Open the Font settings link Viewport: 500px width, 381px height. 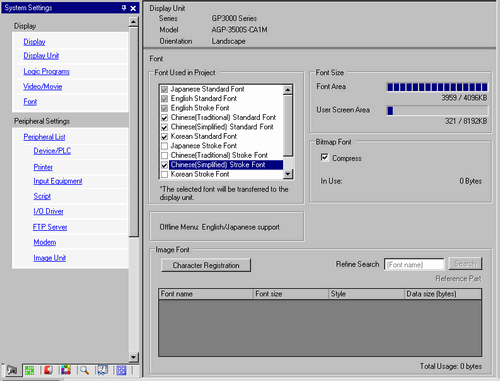coord(30,102)
